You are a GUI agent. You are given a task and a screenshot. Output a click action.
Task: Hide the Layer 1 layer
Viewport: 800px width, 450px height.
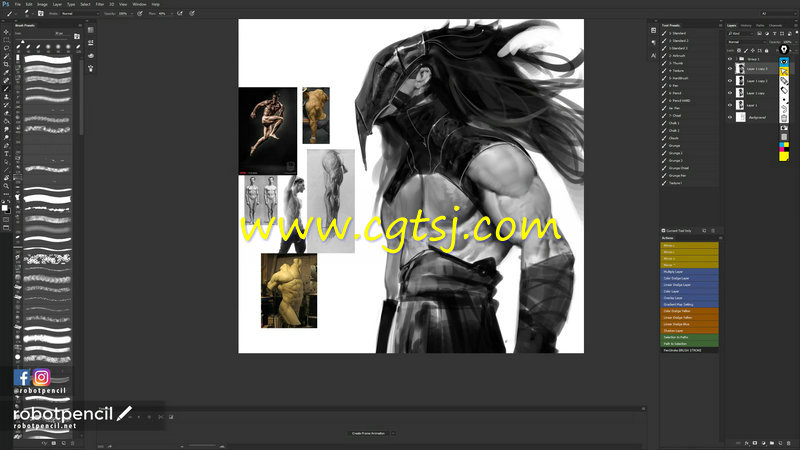click(x=730, y=105)
